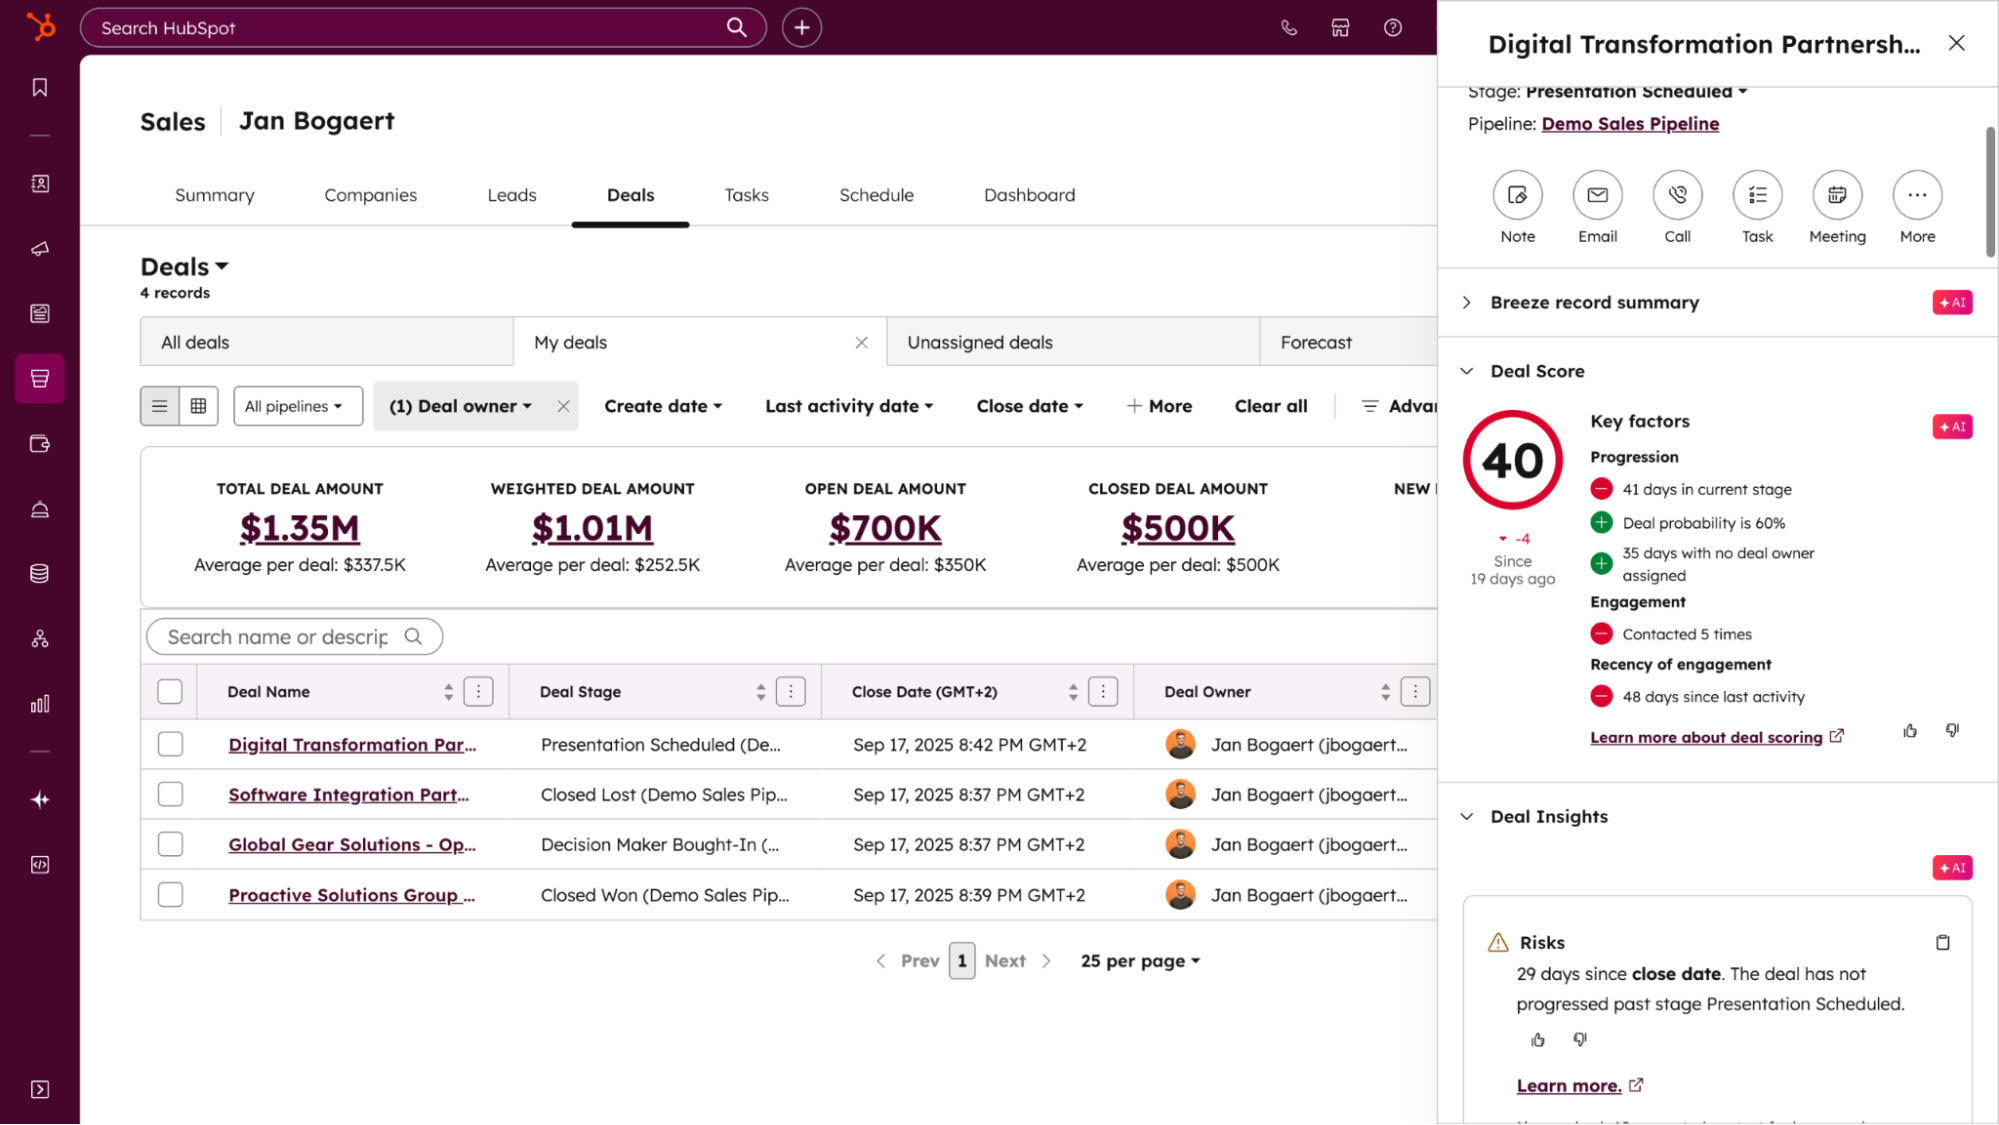The width and height of the screenshot is (1999, 1125).
Task: Click the HubSpot sprocket logo
Action: [x=40, y=27]
